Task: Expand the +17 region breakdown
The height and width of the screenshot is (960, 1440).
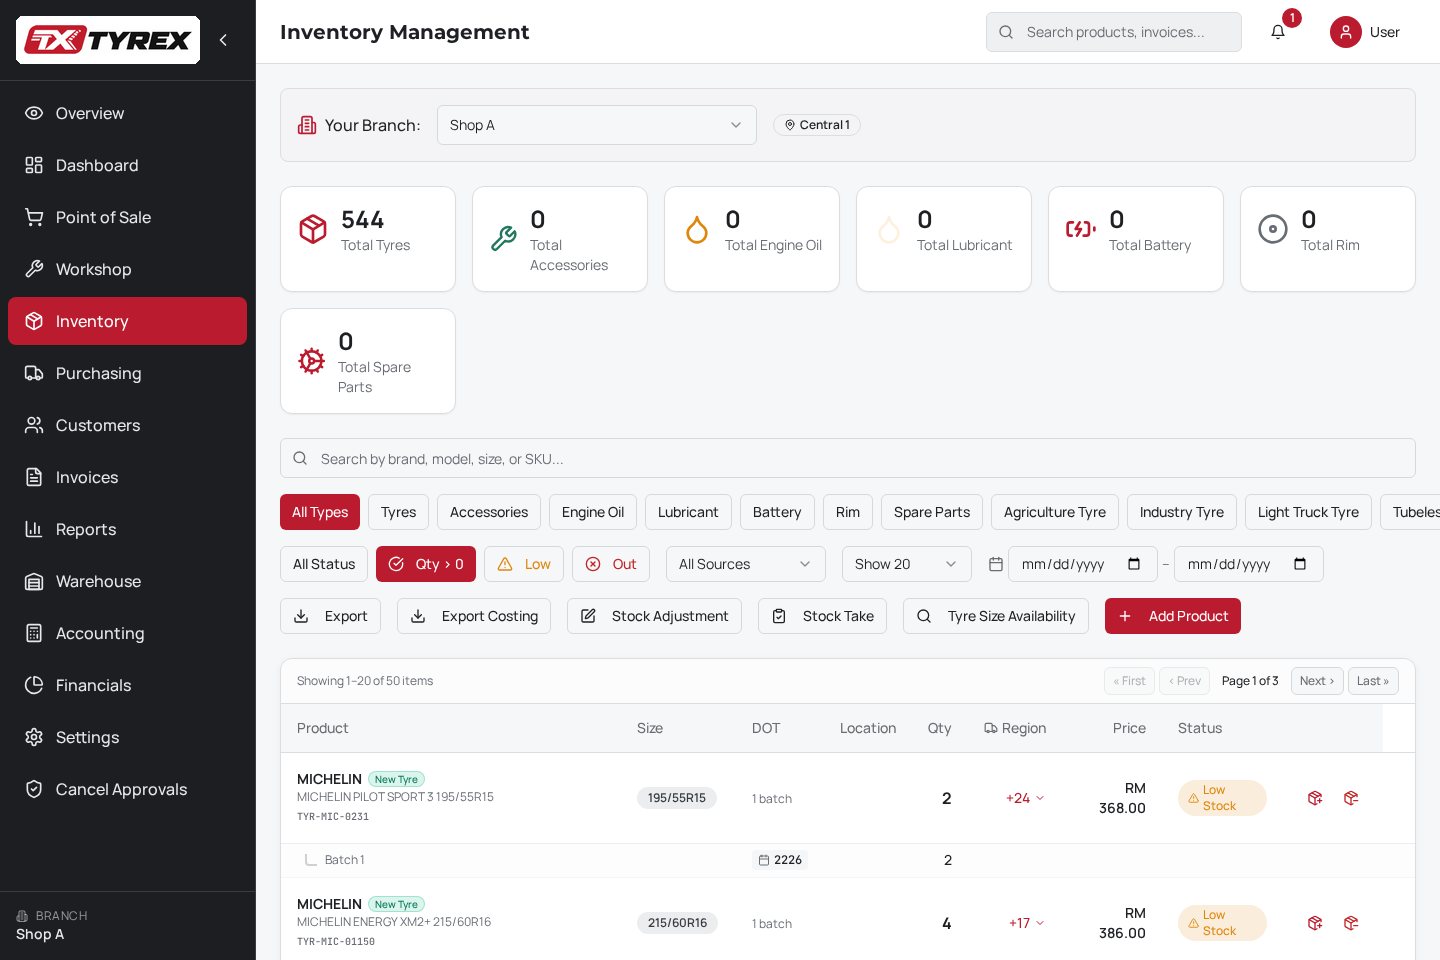Action: pos(1026,923)
